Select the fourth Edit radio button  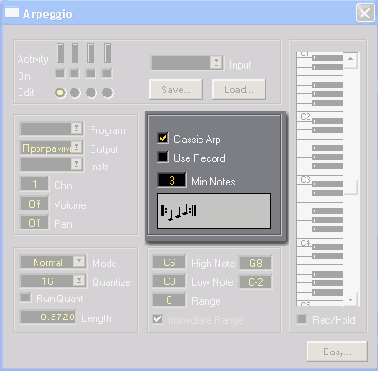click(107, 93)
